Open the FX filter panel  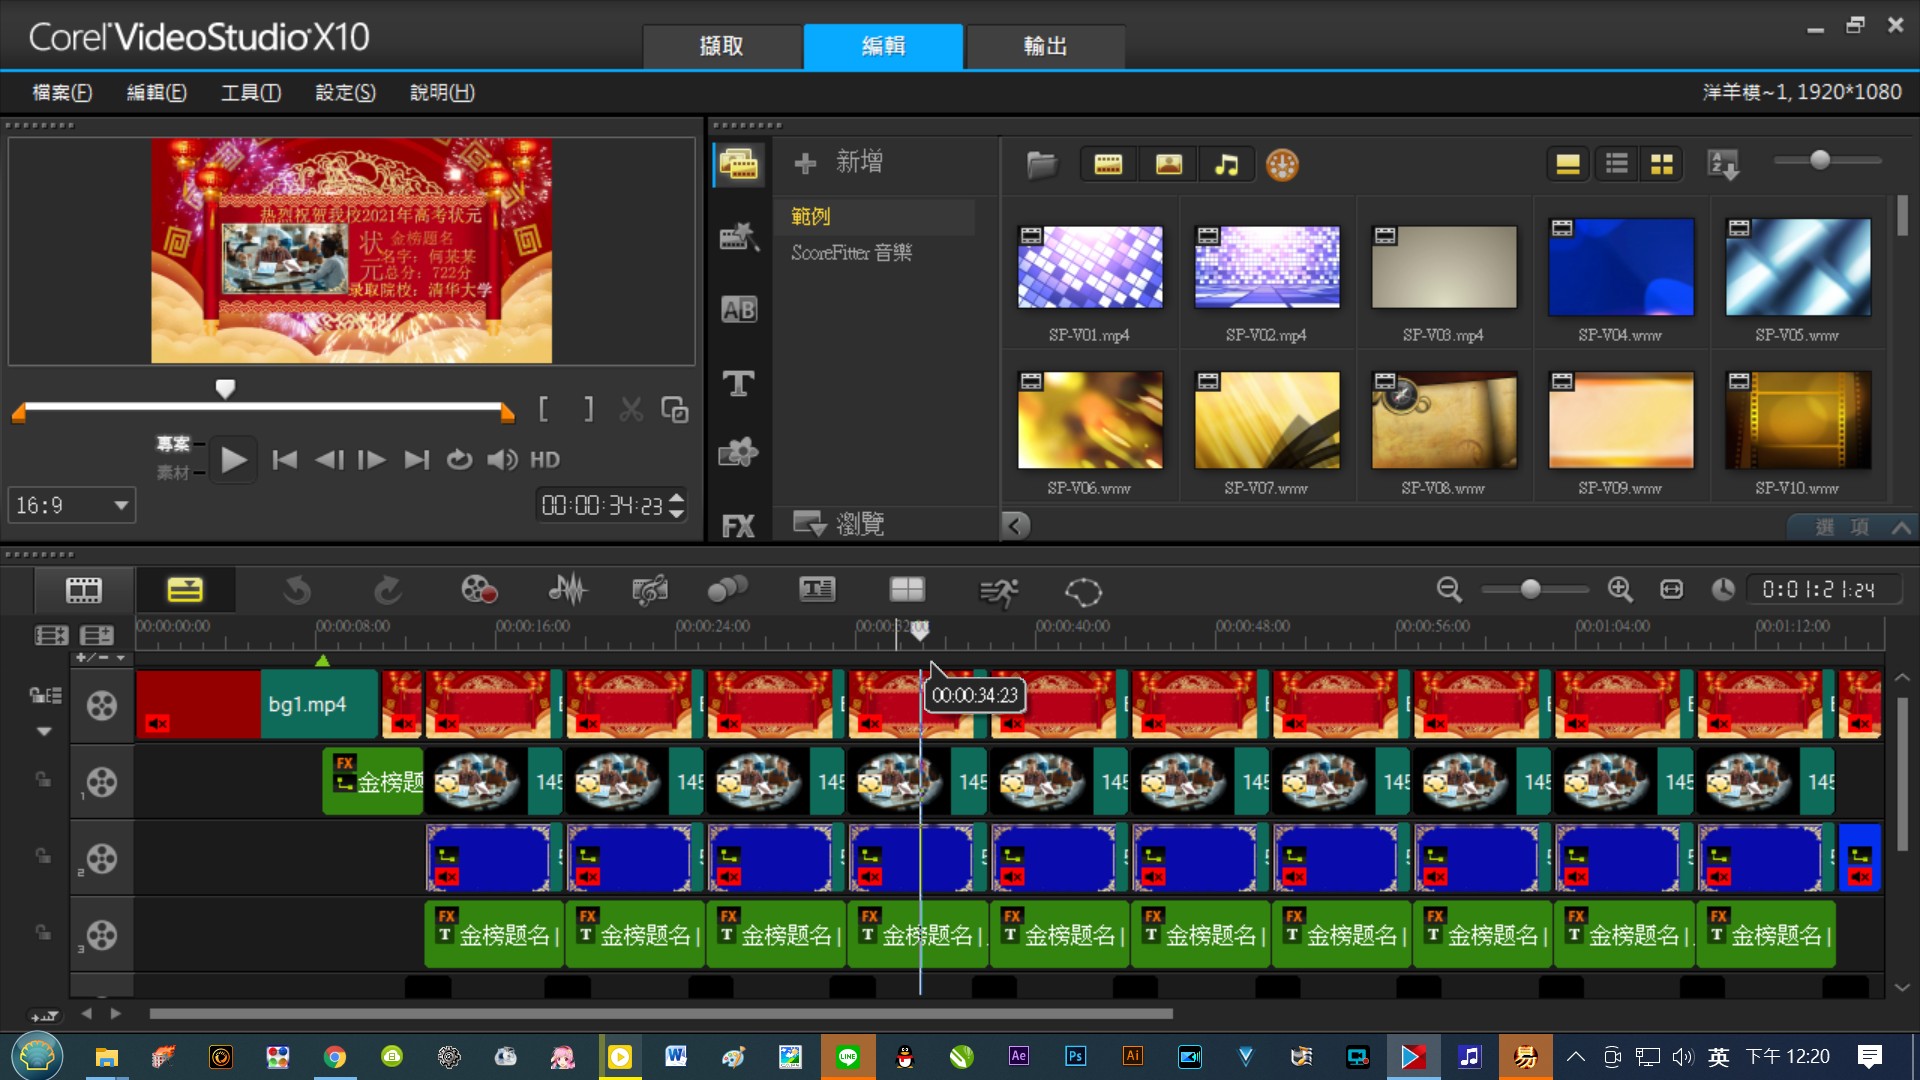tap(739, 526)
